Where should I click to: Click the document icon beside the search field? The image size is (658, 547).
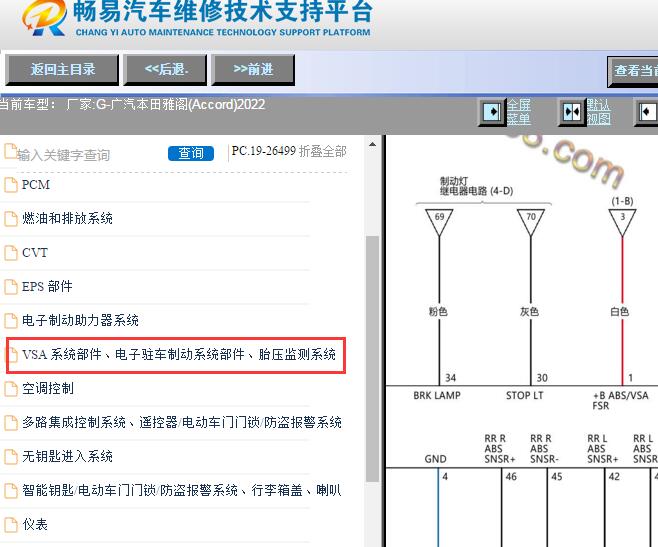10,151
